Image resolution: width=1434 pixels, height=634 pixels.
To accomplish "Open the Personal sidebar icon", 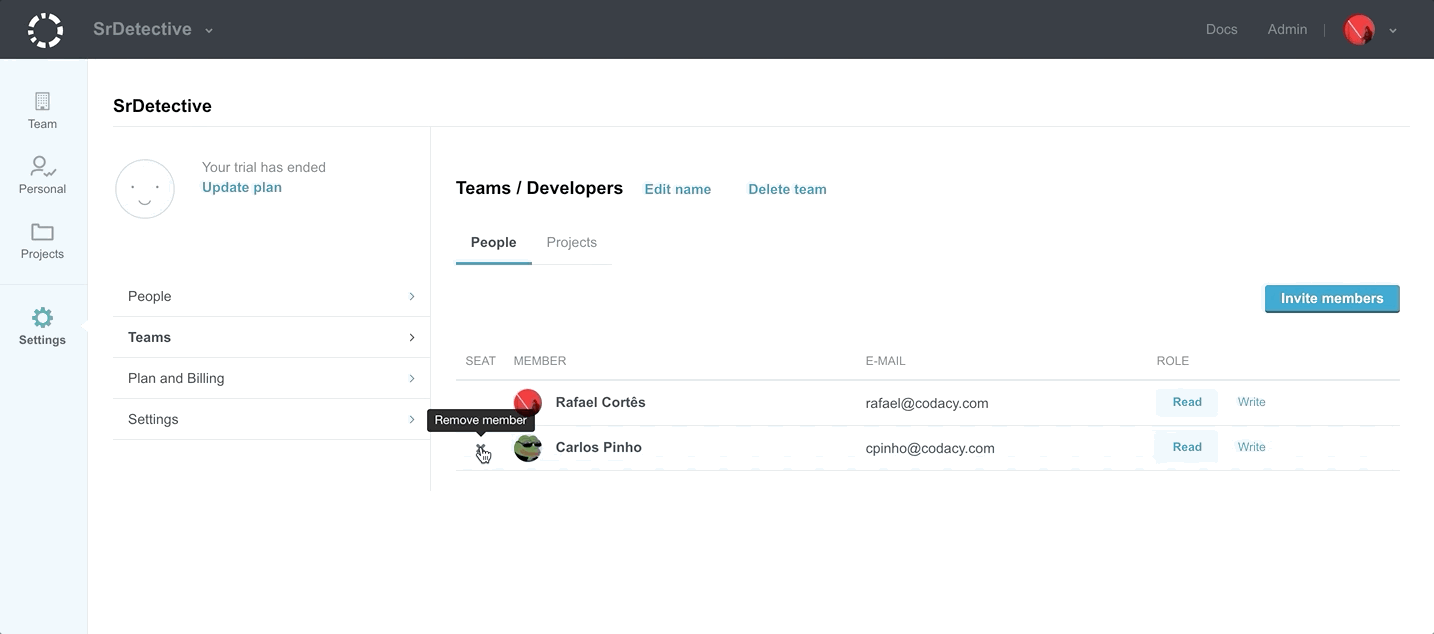I will 42,167.
